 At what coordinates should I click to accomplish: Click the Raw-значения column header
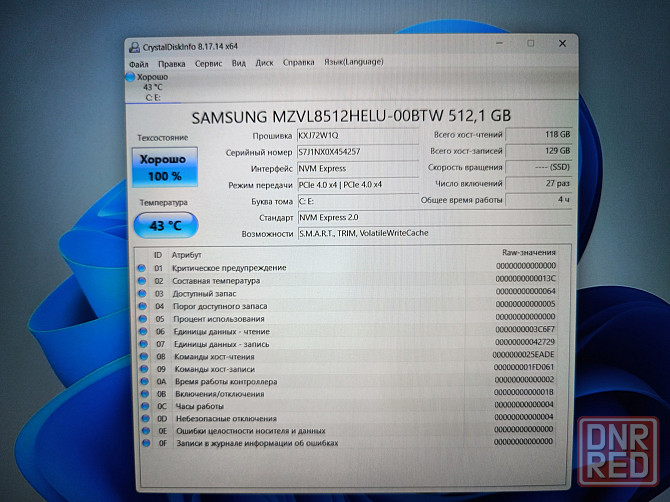pos(529,252)
